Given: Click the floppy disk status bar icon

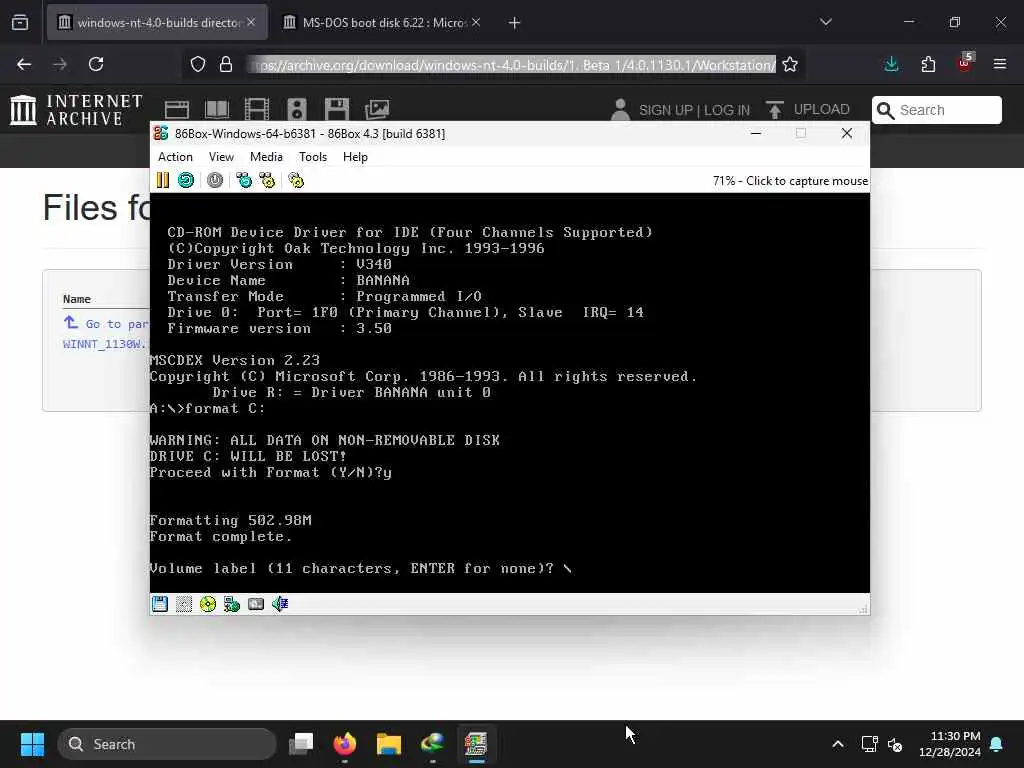Looking at the screenshot, I should pos(160,604).
